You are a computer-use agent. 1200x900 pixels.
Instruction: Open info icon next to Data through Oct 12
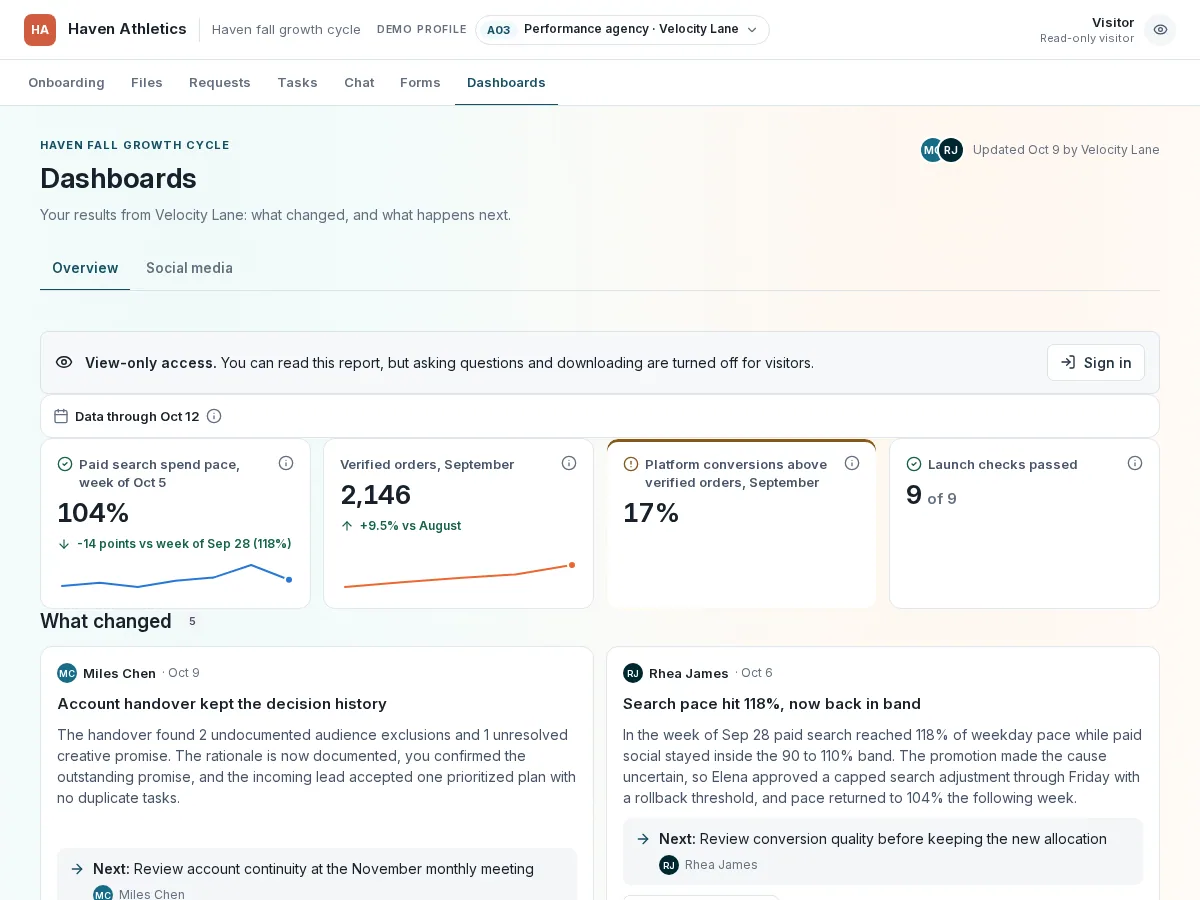tap(214, 416)
